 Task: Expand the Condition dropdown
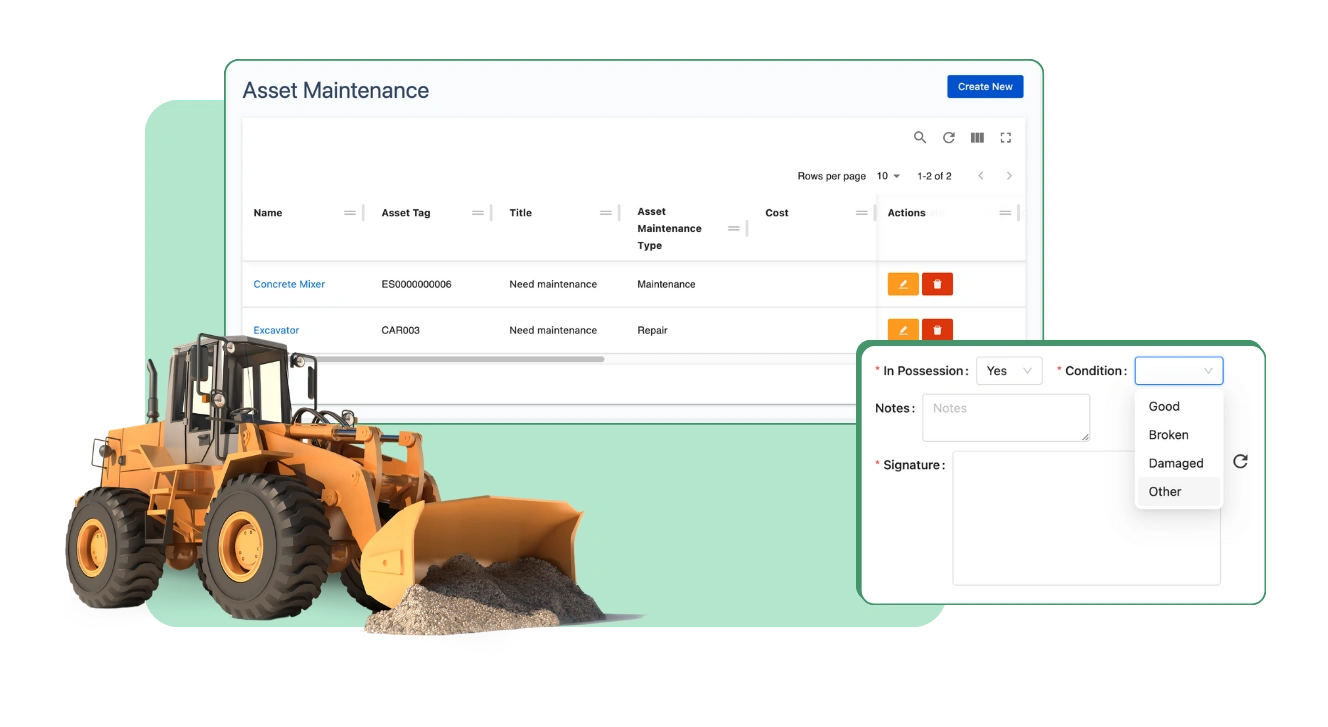pos(1178,371)
